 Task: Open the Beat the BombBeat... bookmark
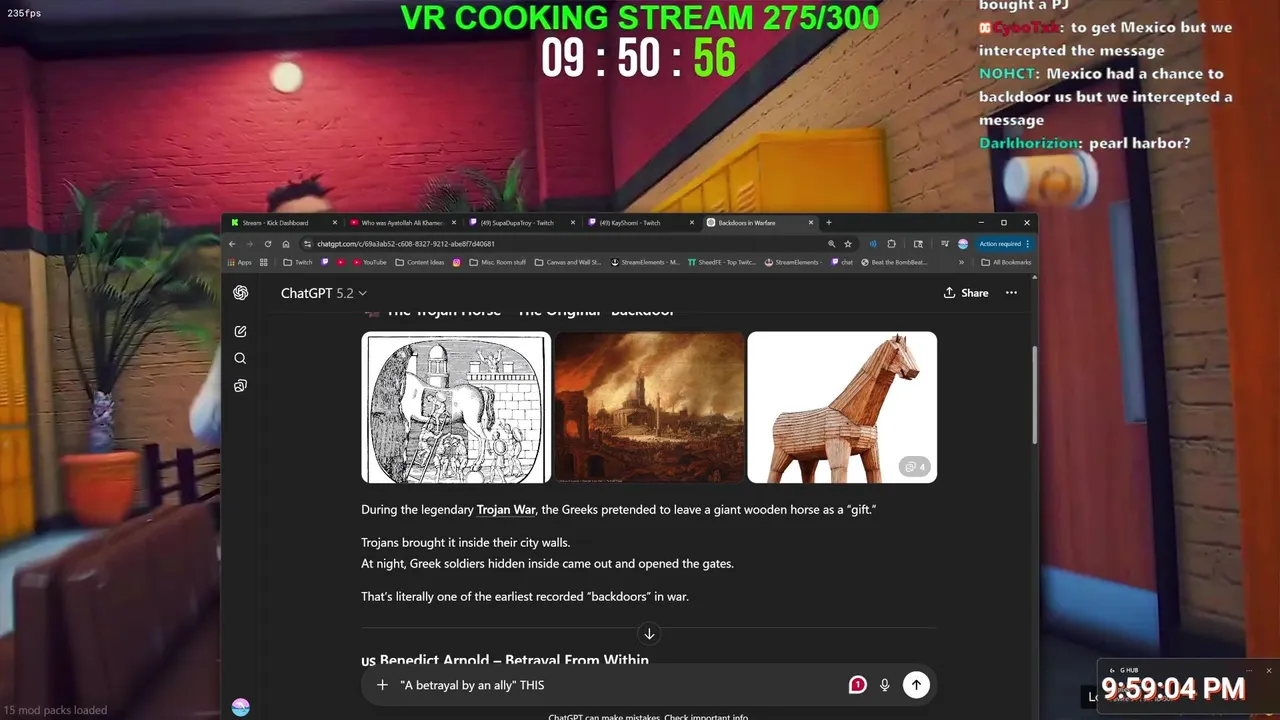(895, 262)
